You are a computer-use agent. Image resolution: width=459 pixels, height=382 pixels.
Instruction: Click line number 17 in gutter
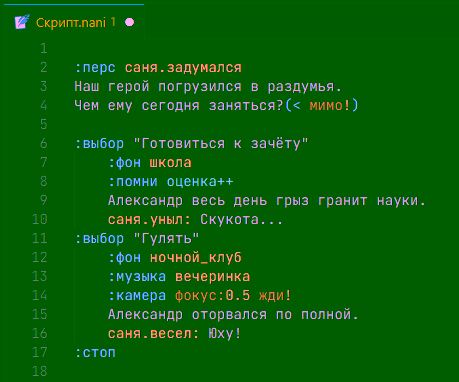[x=40, y=352]
